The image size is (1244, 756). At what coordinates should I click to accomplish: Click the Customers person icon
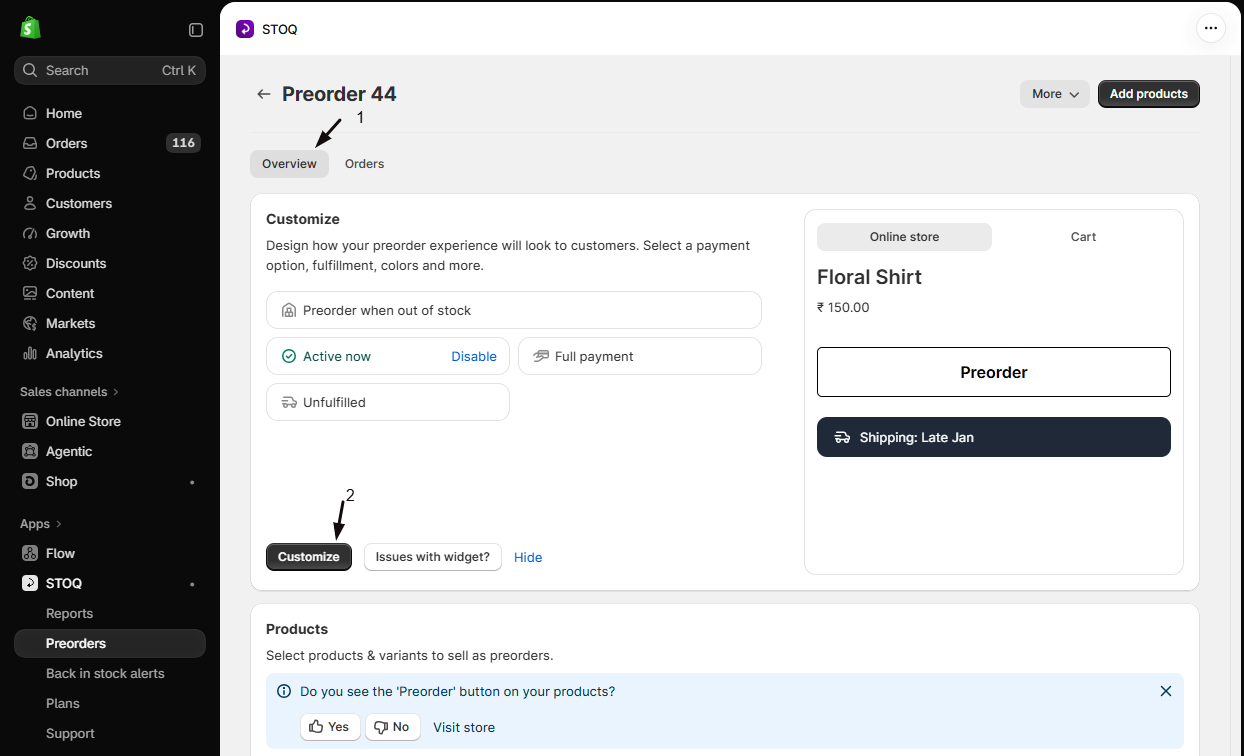pyautogui.click(x=30, y=203)
